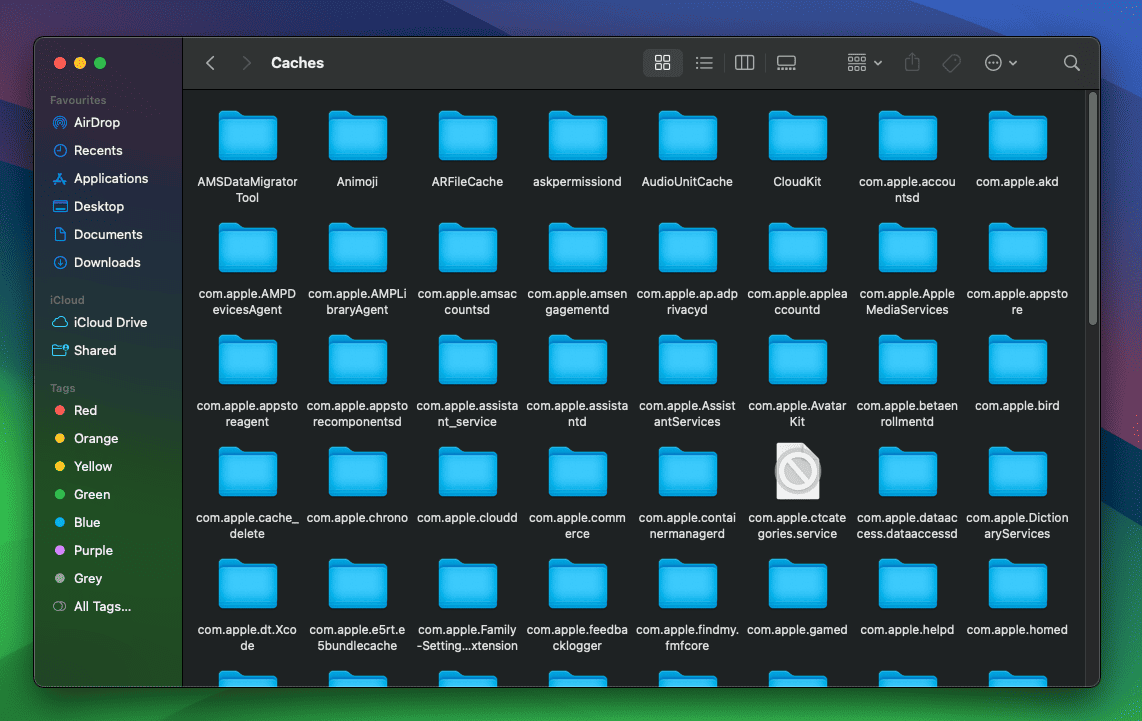Open the Group By dropdown
The image size is (1142, 721).
click(865, 63)
